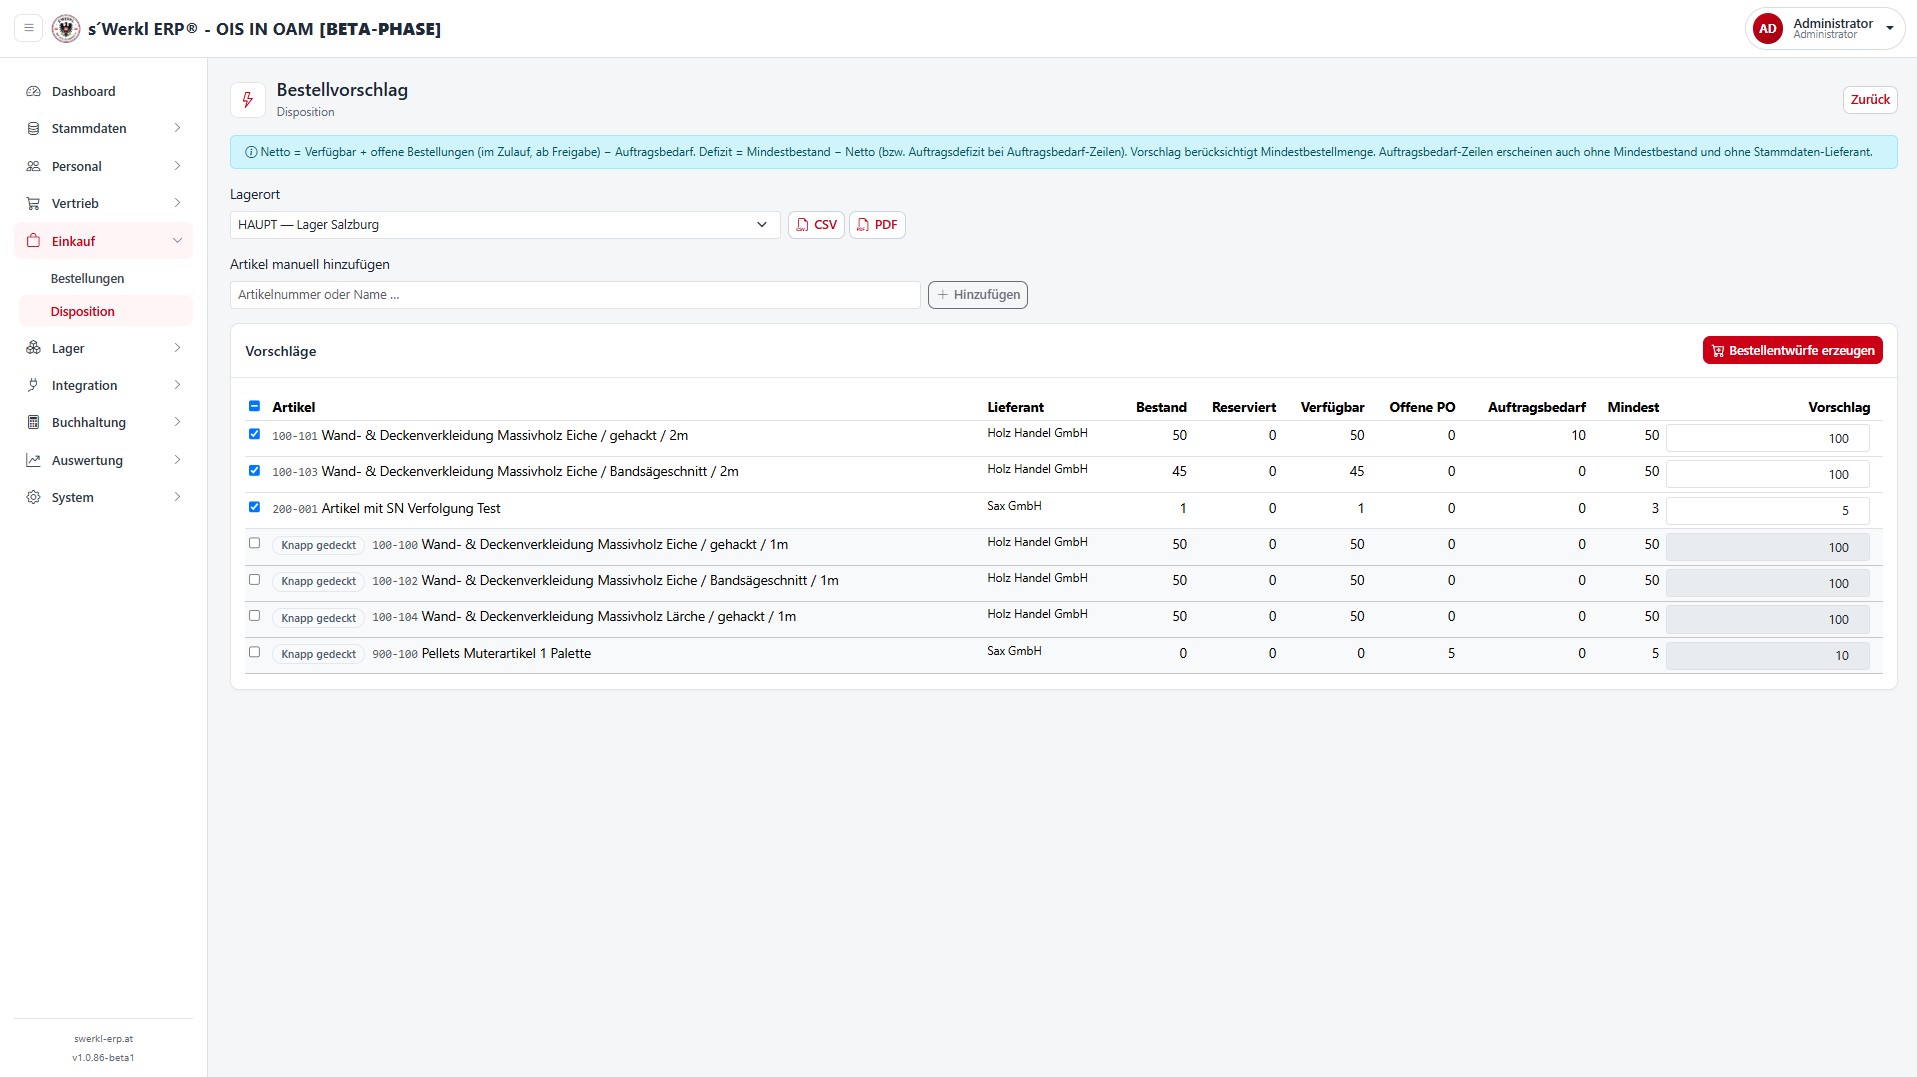Export the proposals as PDF
This screenshot has height=1077, width=1917.
coord(877,225)
